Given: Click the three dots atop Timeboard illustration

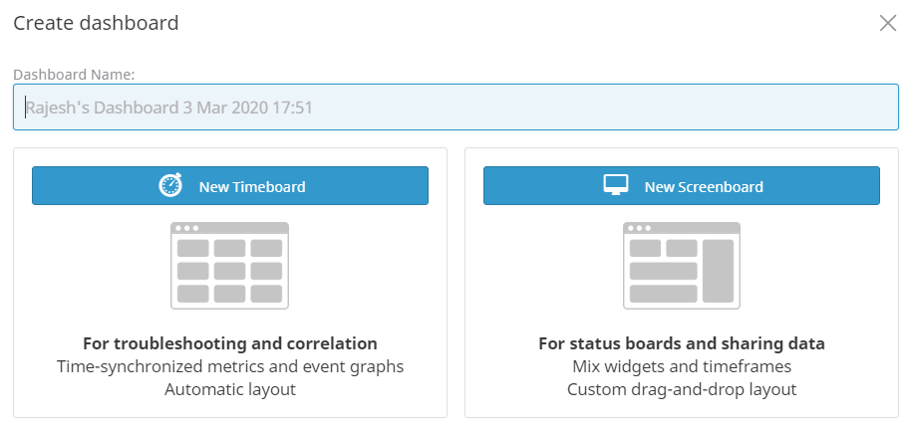Looking at the screenshot, I should click(x=186, y=228).
